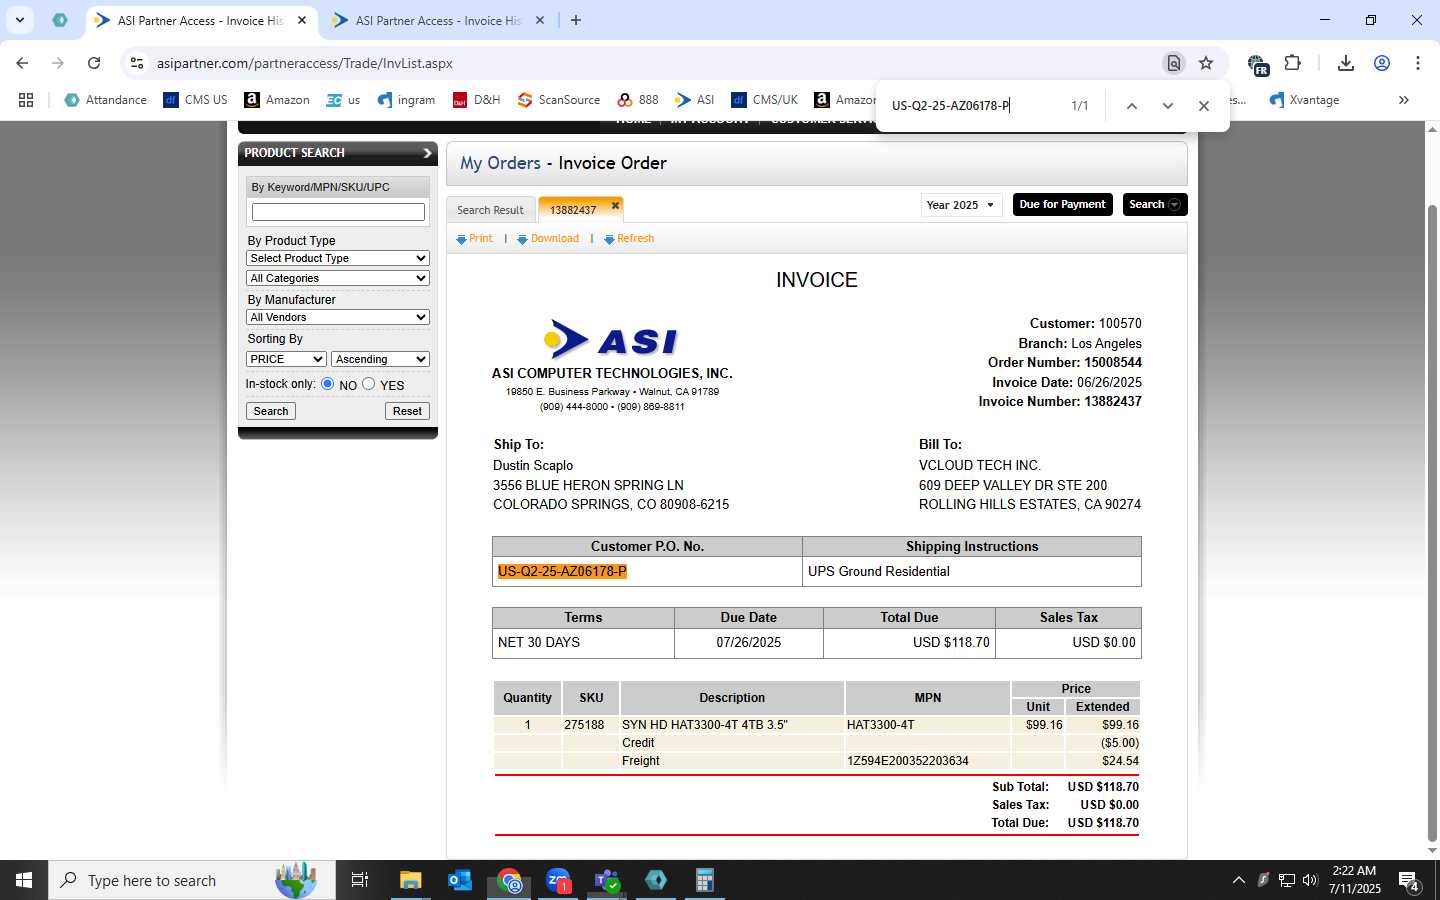Click the address bar URL
This screenshot has height=900, width=1440.
[305, 63]
